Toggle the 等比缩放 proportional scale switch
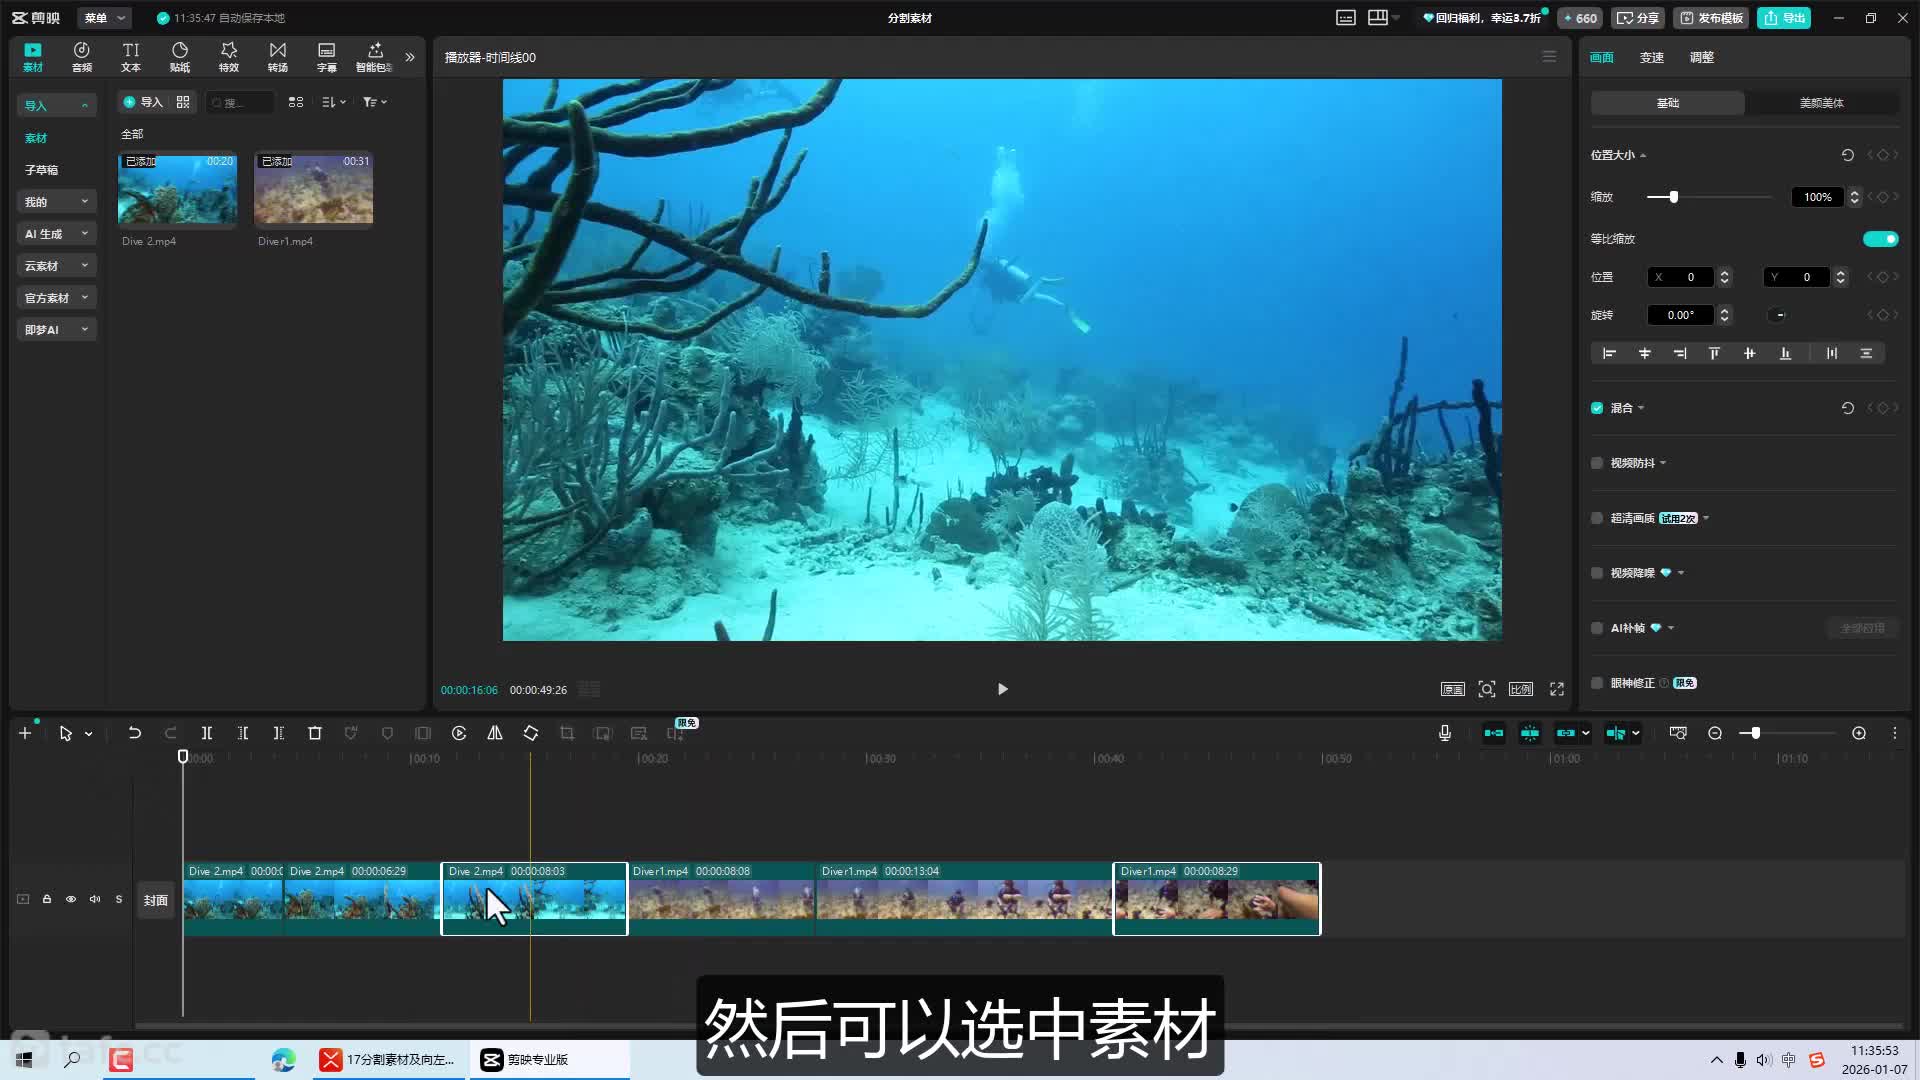 tap(1880, 239)
